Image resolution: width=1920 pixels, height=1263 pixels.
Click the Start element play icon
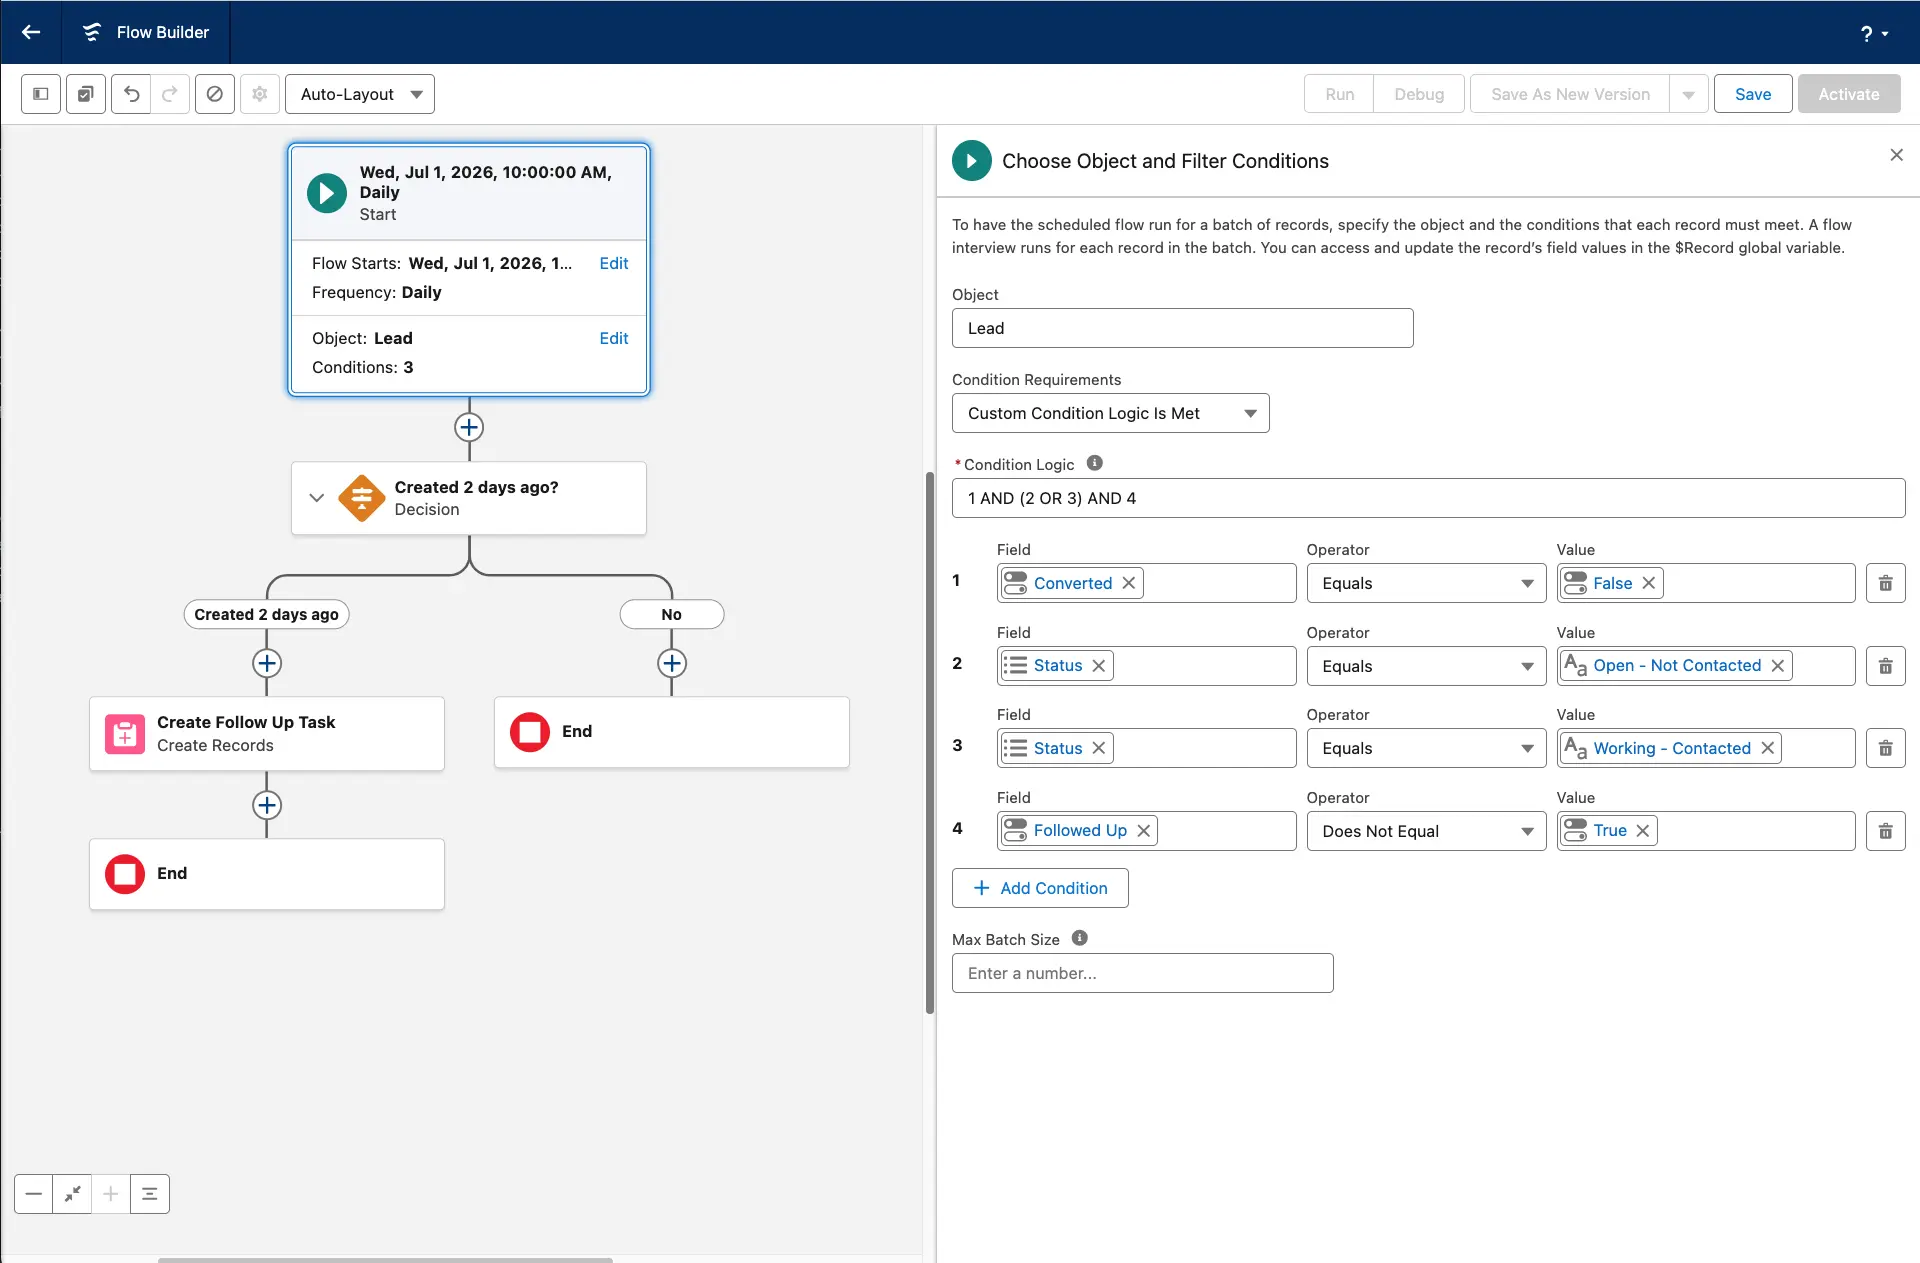327,193
